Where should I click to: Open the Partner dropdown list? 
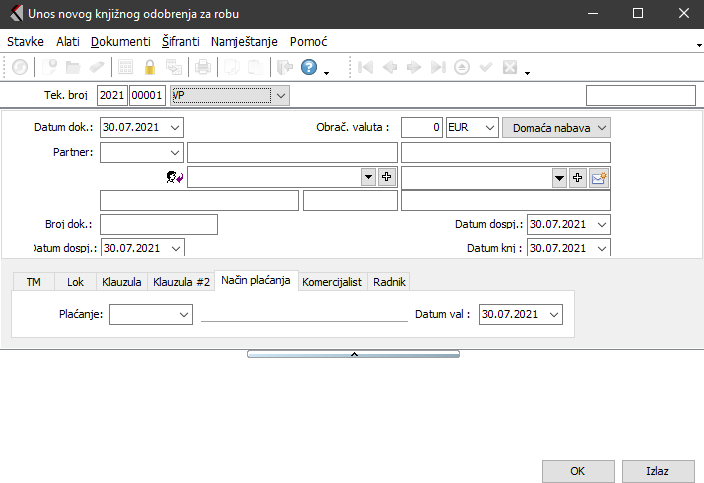pyautogui.click(x=176, y=152)
